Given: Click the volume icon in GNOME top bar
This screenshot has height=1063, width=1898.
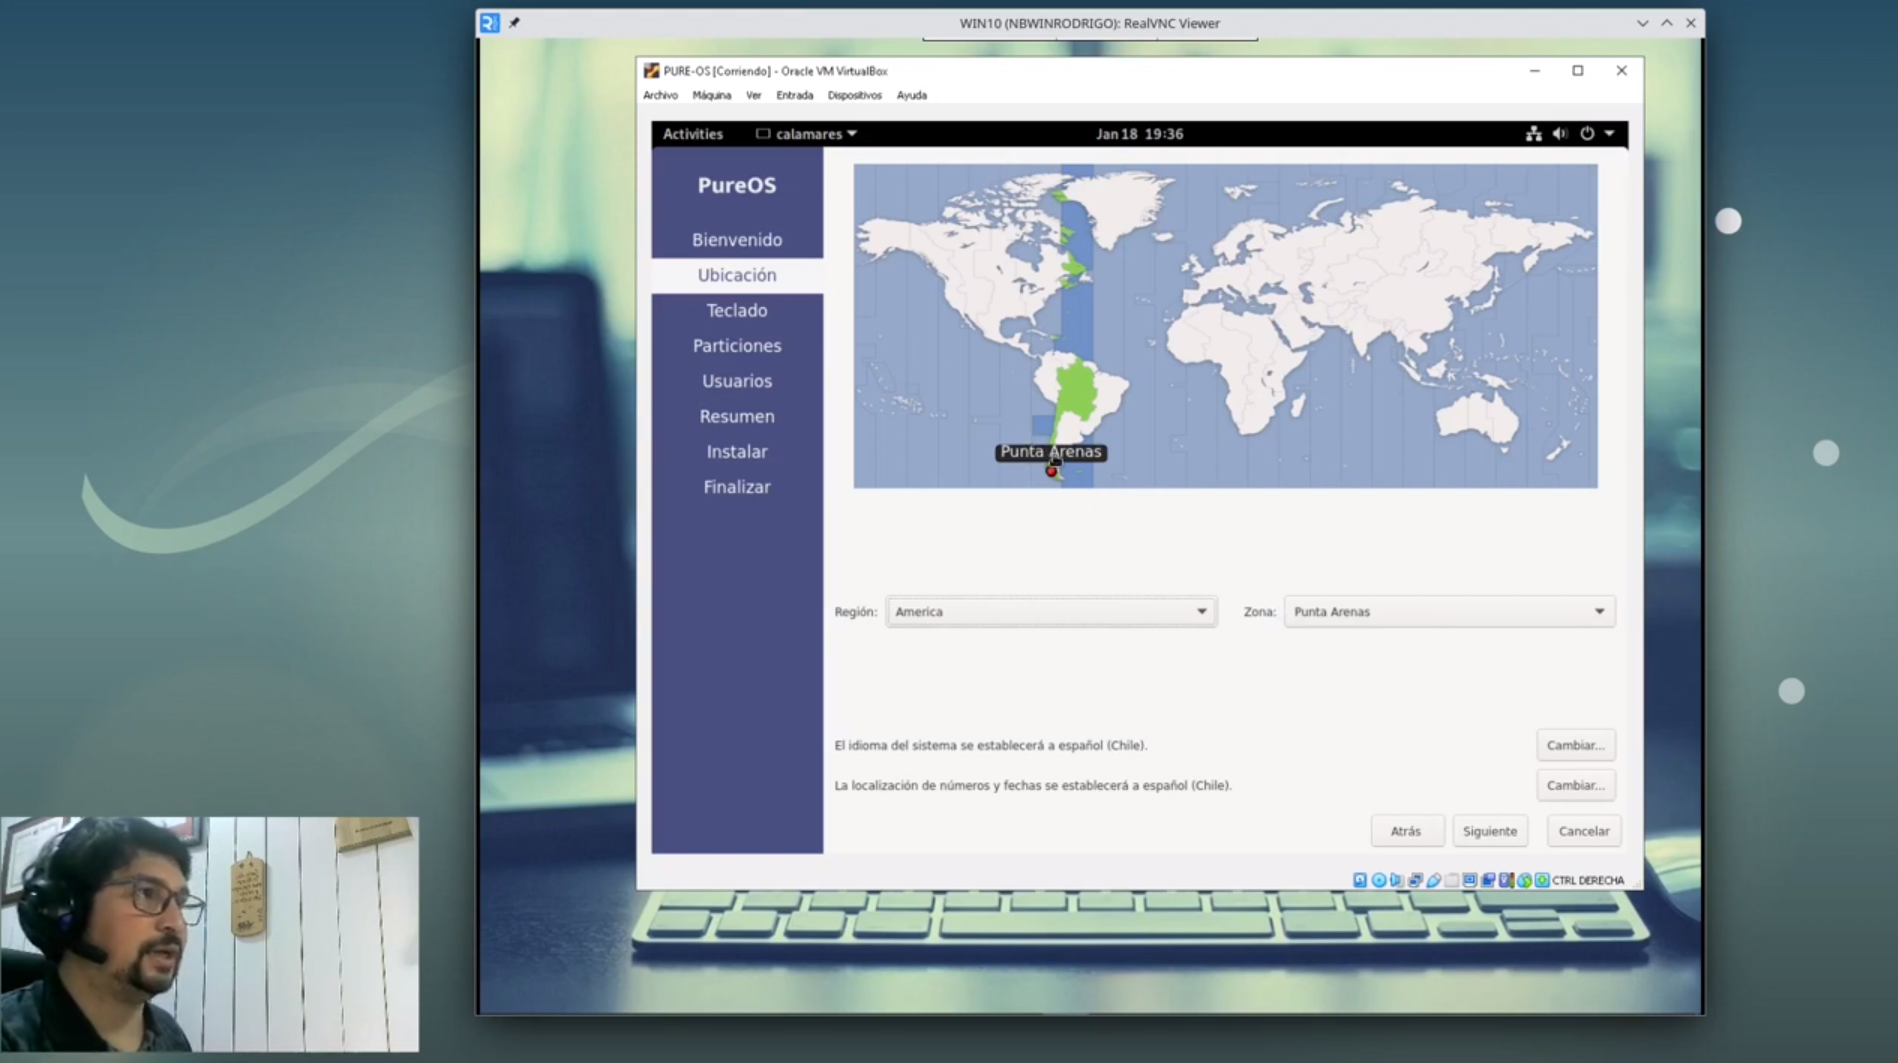Looking at the screenshot, I should [x=1560, y=133].
